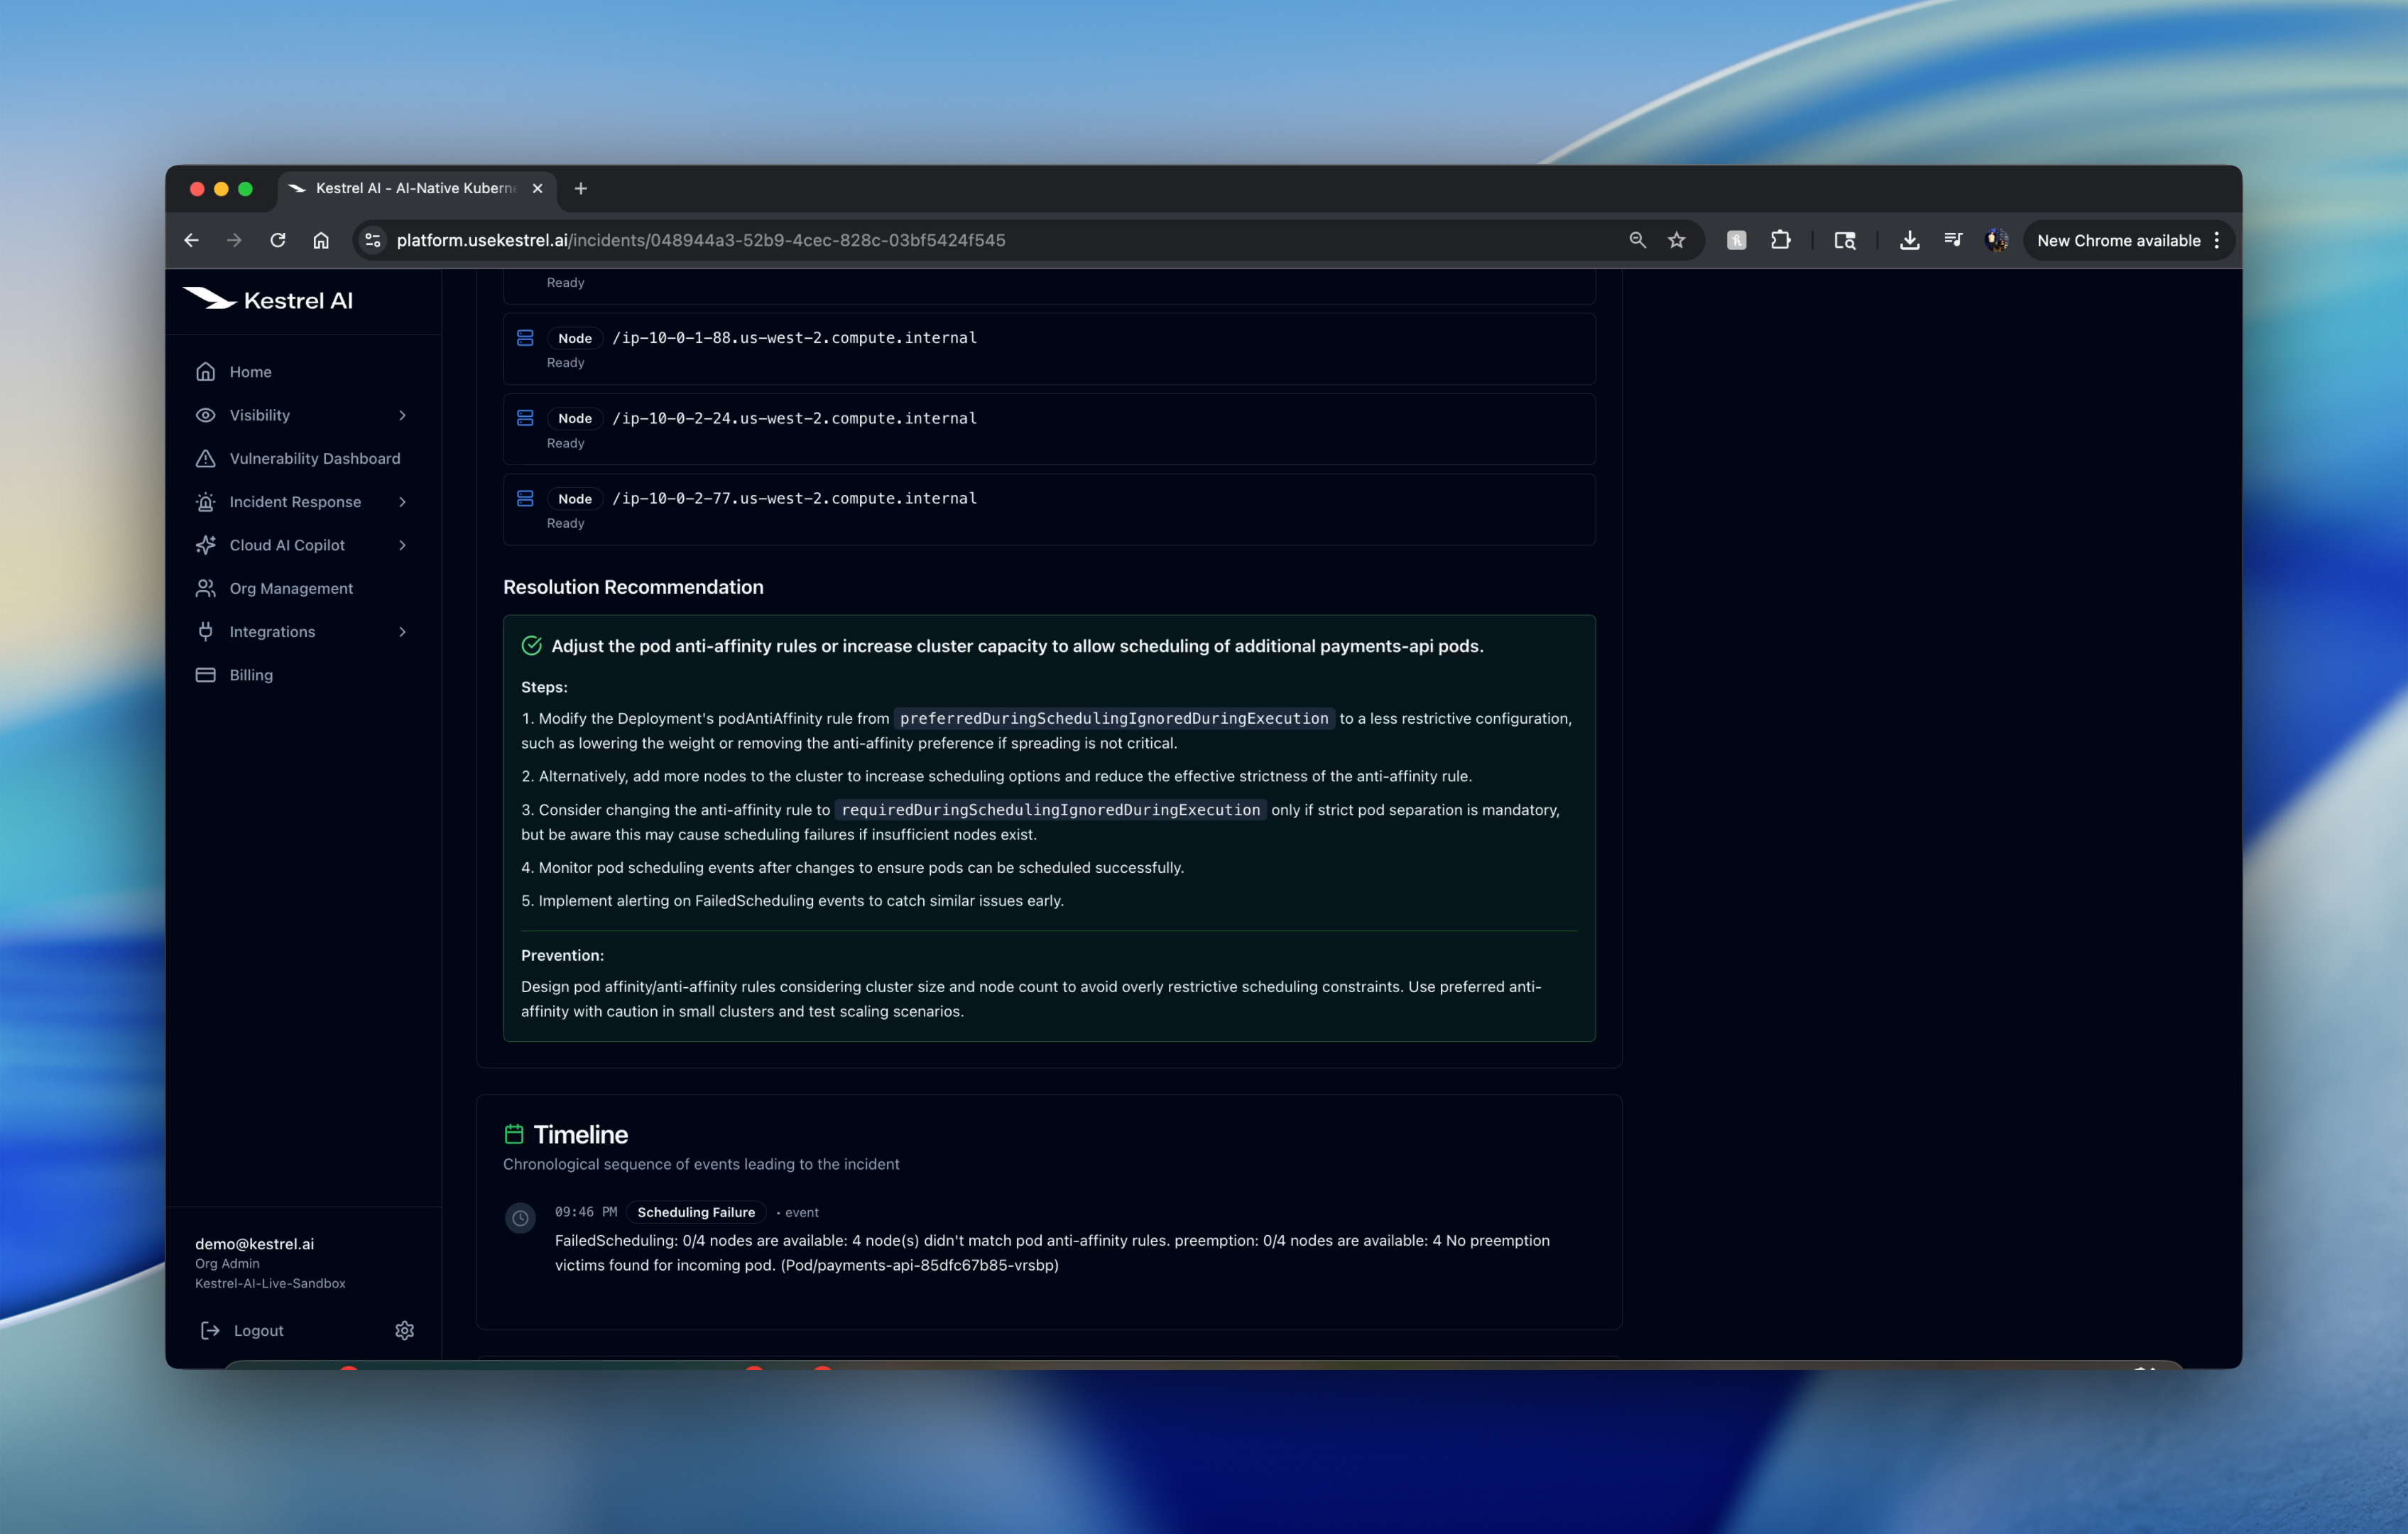
Task: Click the settings gear icon in sidebar
Action: (404, 1330)
